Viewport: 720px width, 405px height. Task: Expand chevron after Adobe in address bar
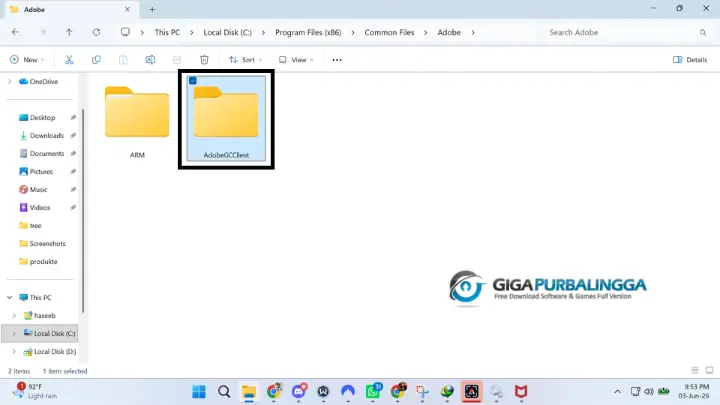point(472,33)
